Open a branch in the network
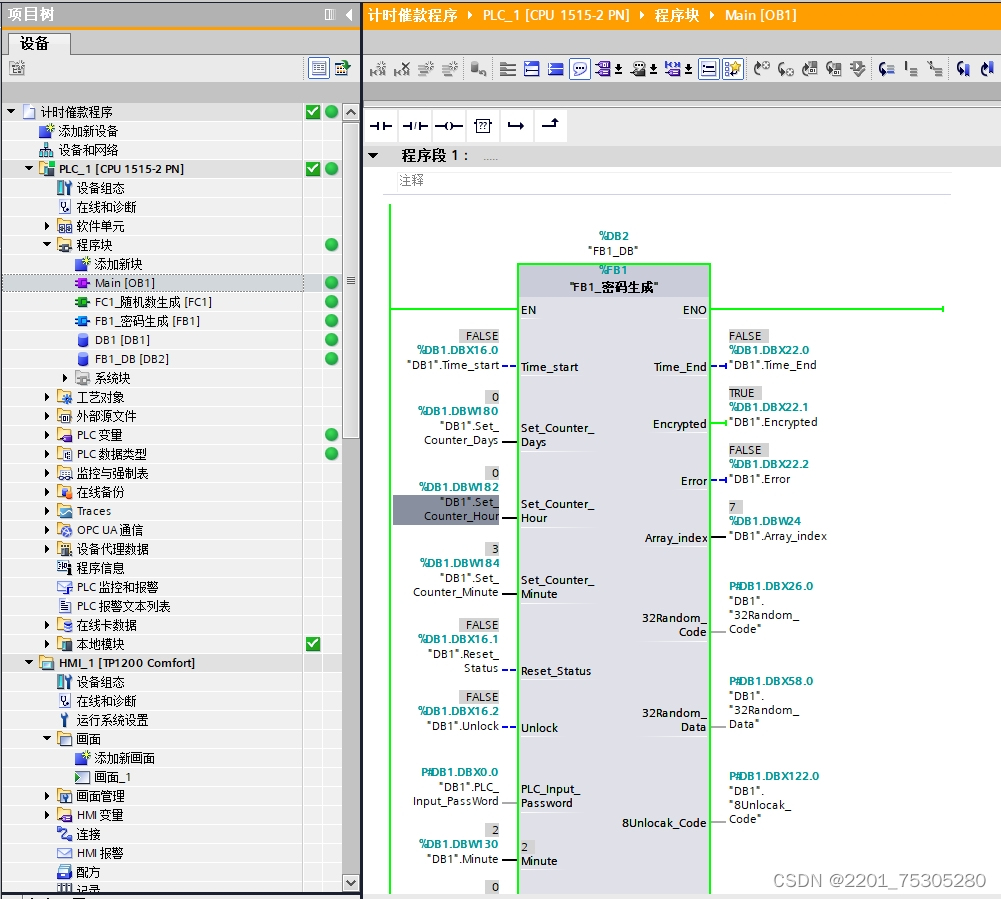1001x899 pixels. click(x=516, y=126)
